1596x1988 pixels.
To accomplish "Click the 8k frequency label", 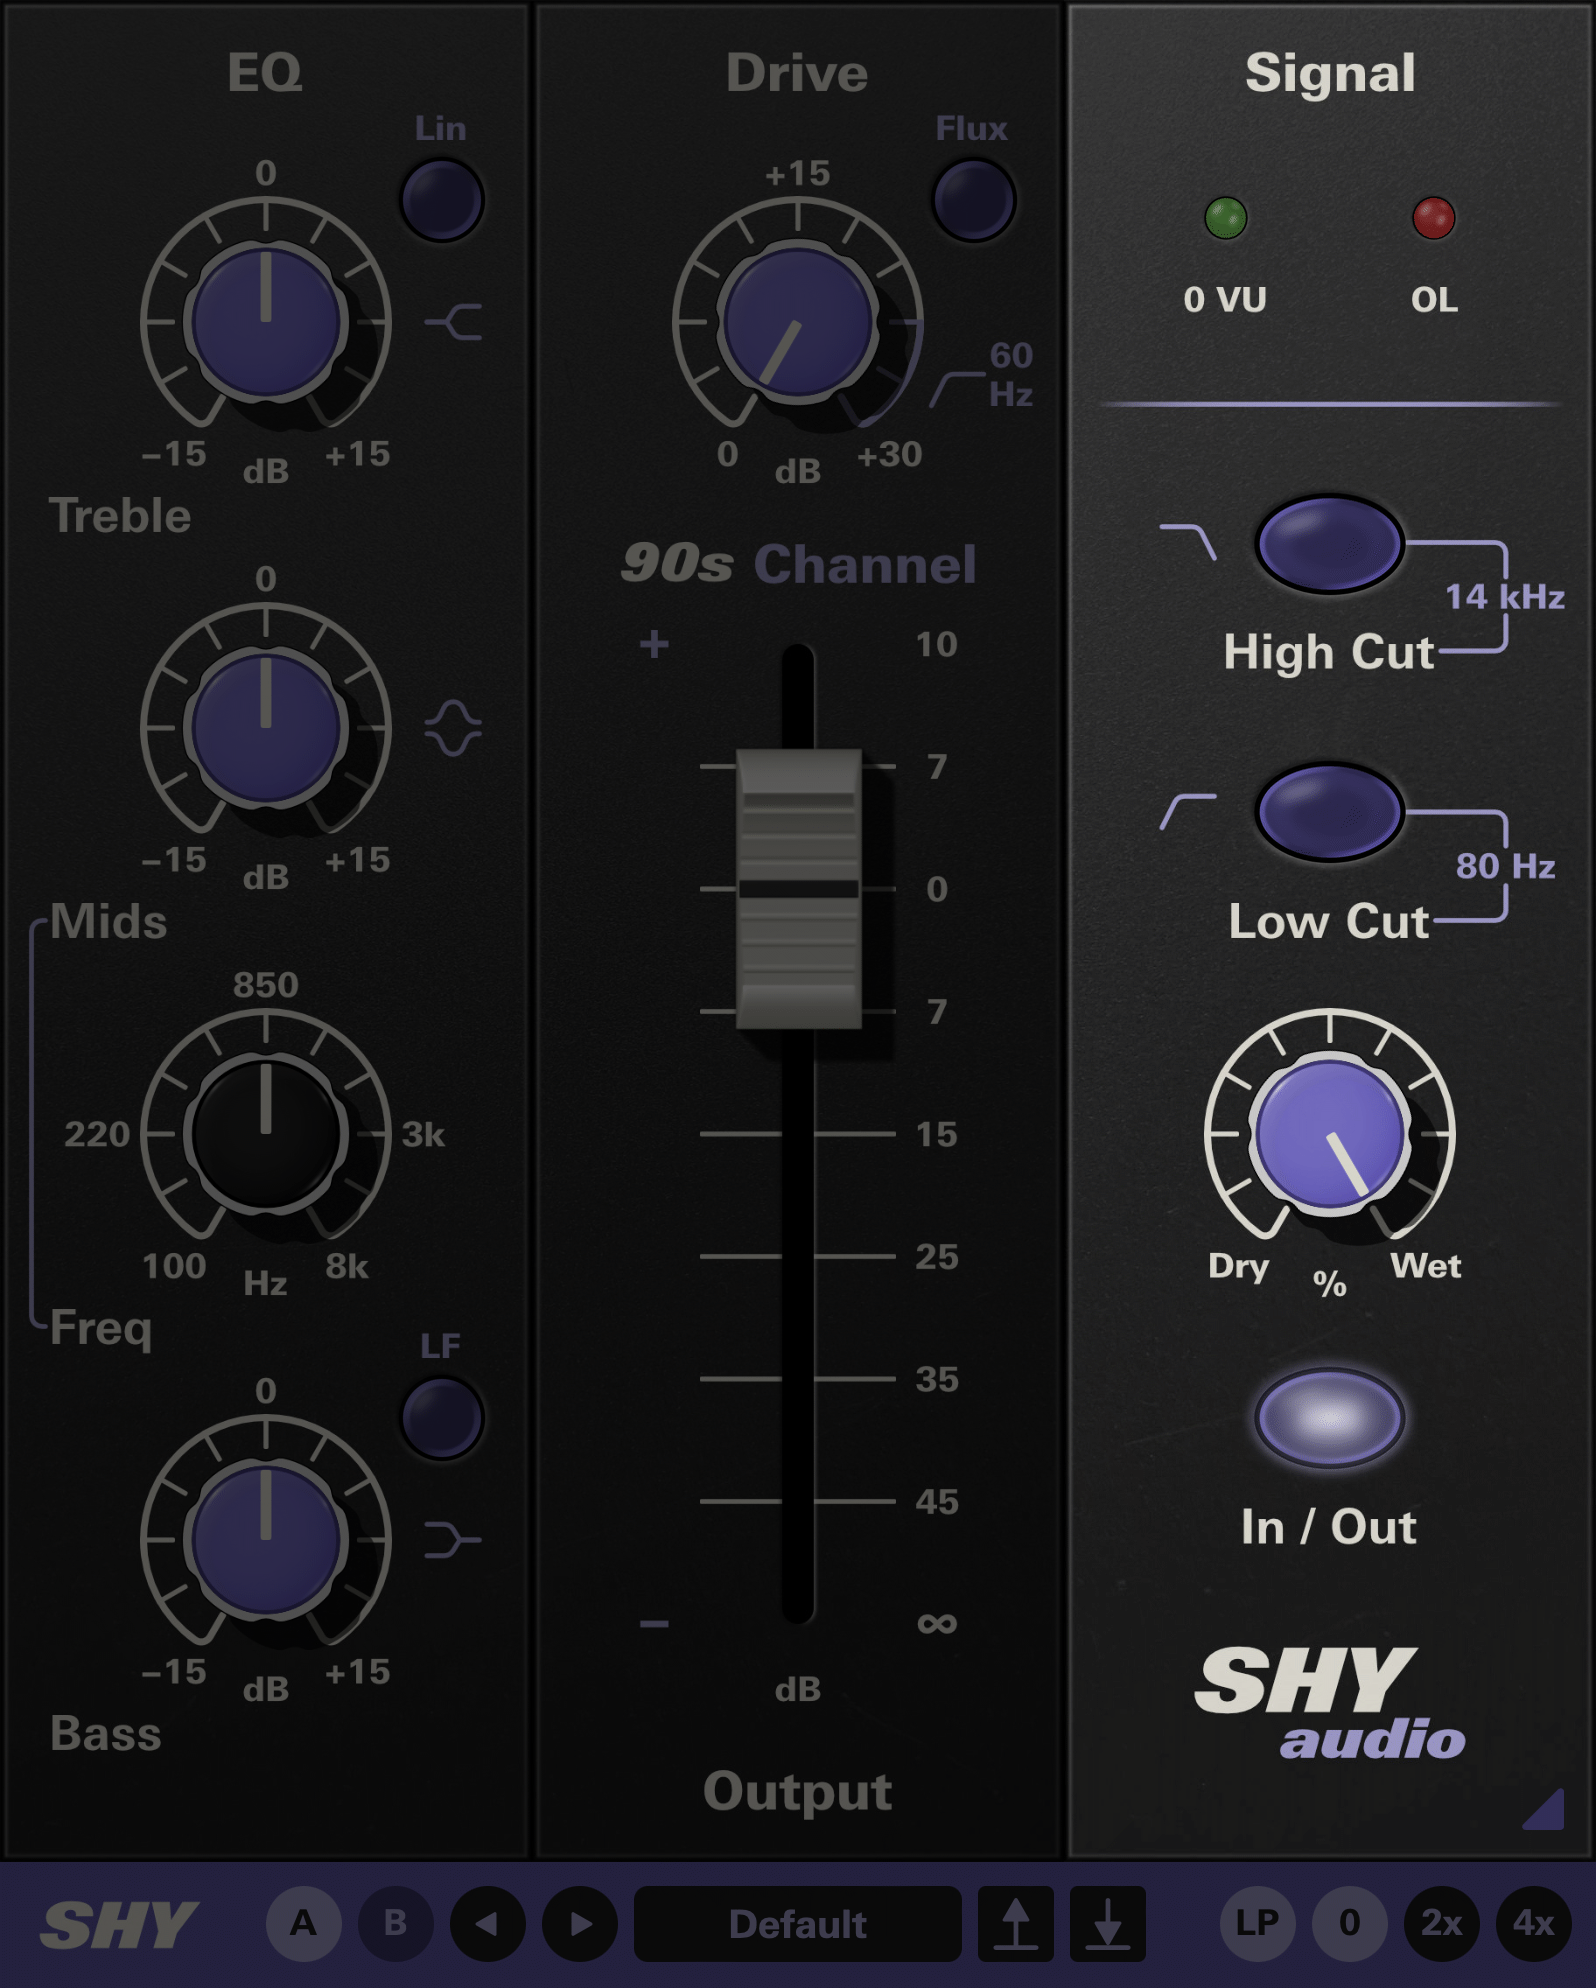I will (347, 1267).
